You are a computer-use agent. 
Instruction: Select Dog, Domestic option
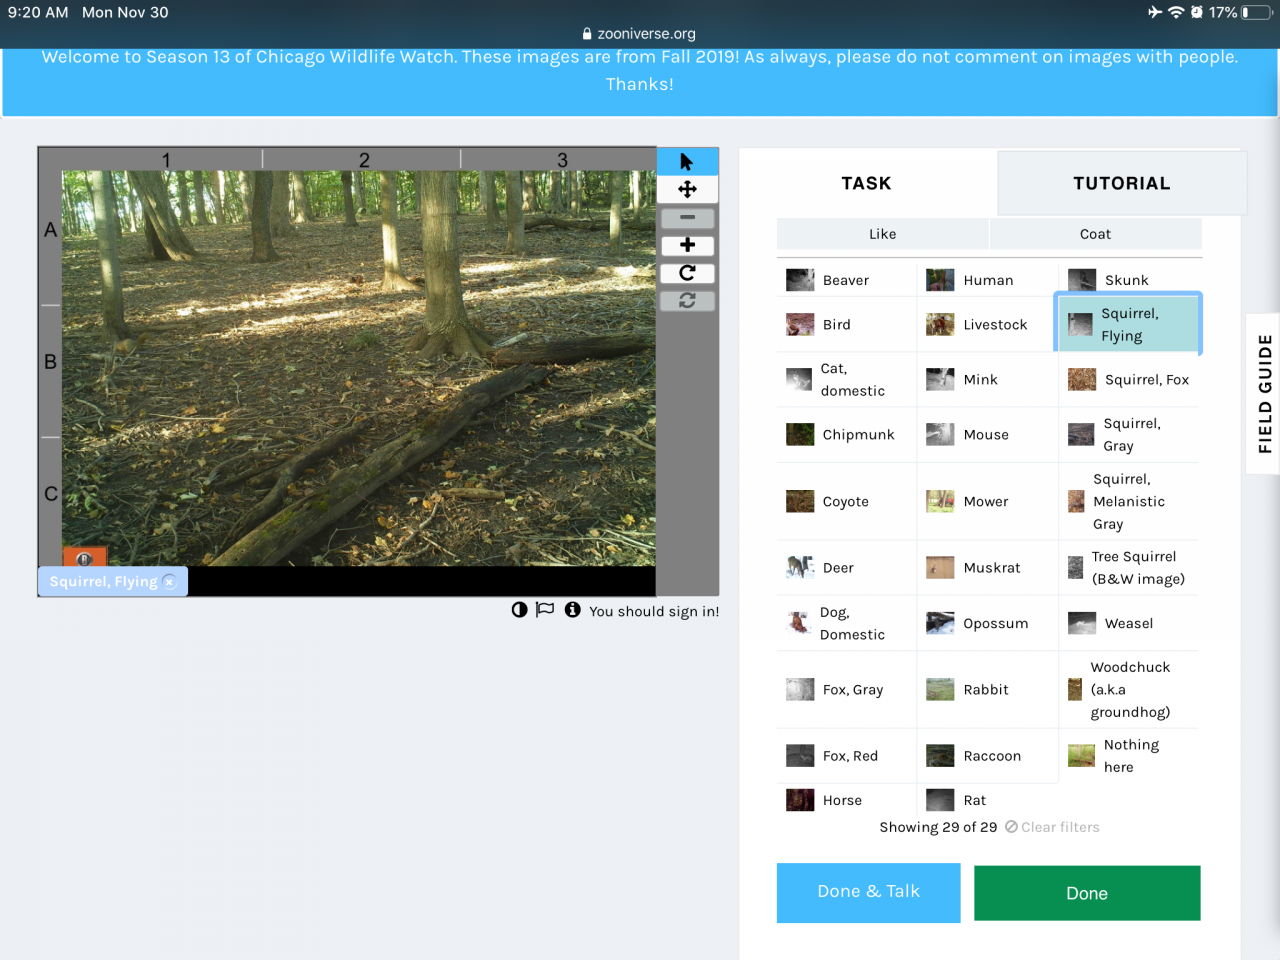(846, 624)
